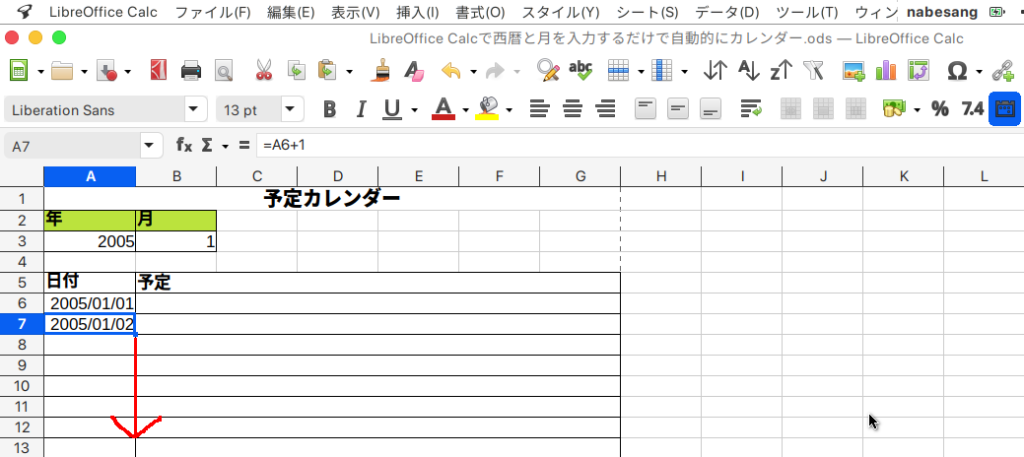Activate the Clone Formatting paintbrush

tap(381, 71)
